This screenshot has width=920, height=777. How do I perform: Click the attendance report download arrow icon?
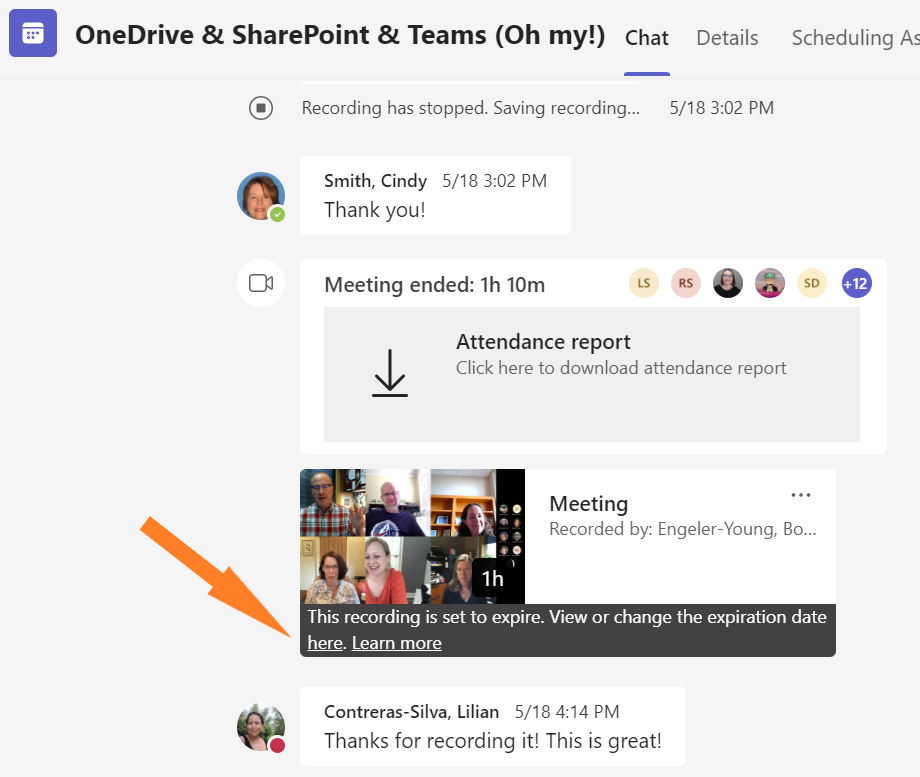[x=390, y=373]
